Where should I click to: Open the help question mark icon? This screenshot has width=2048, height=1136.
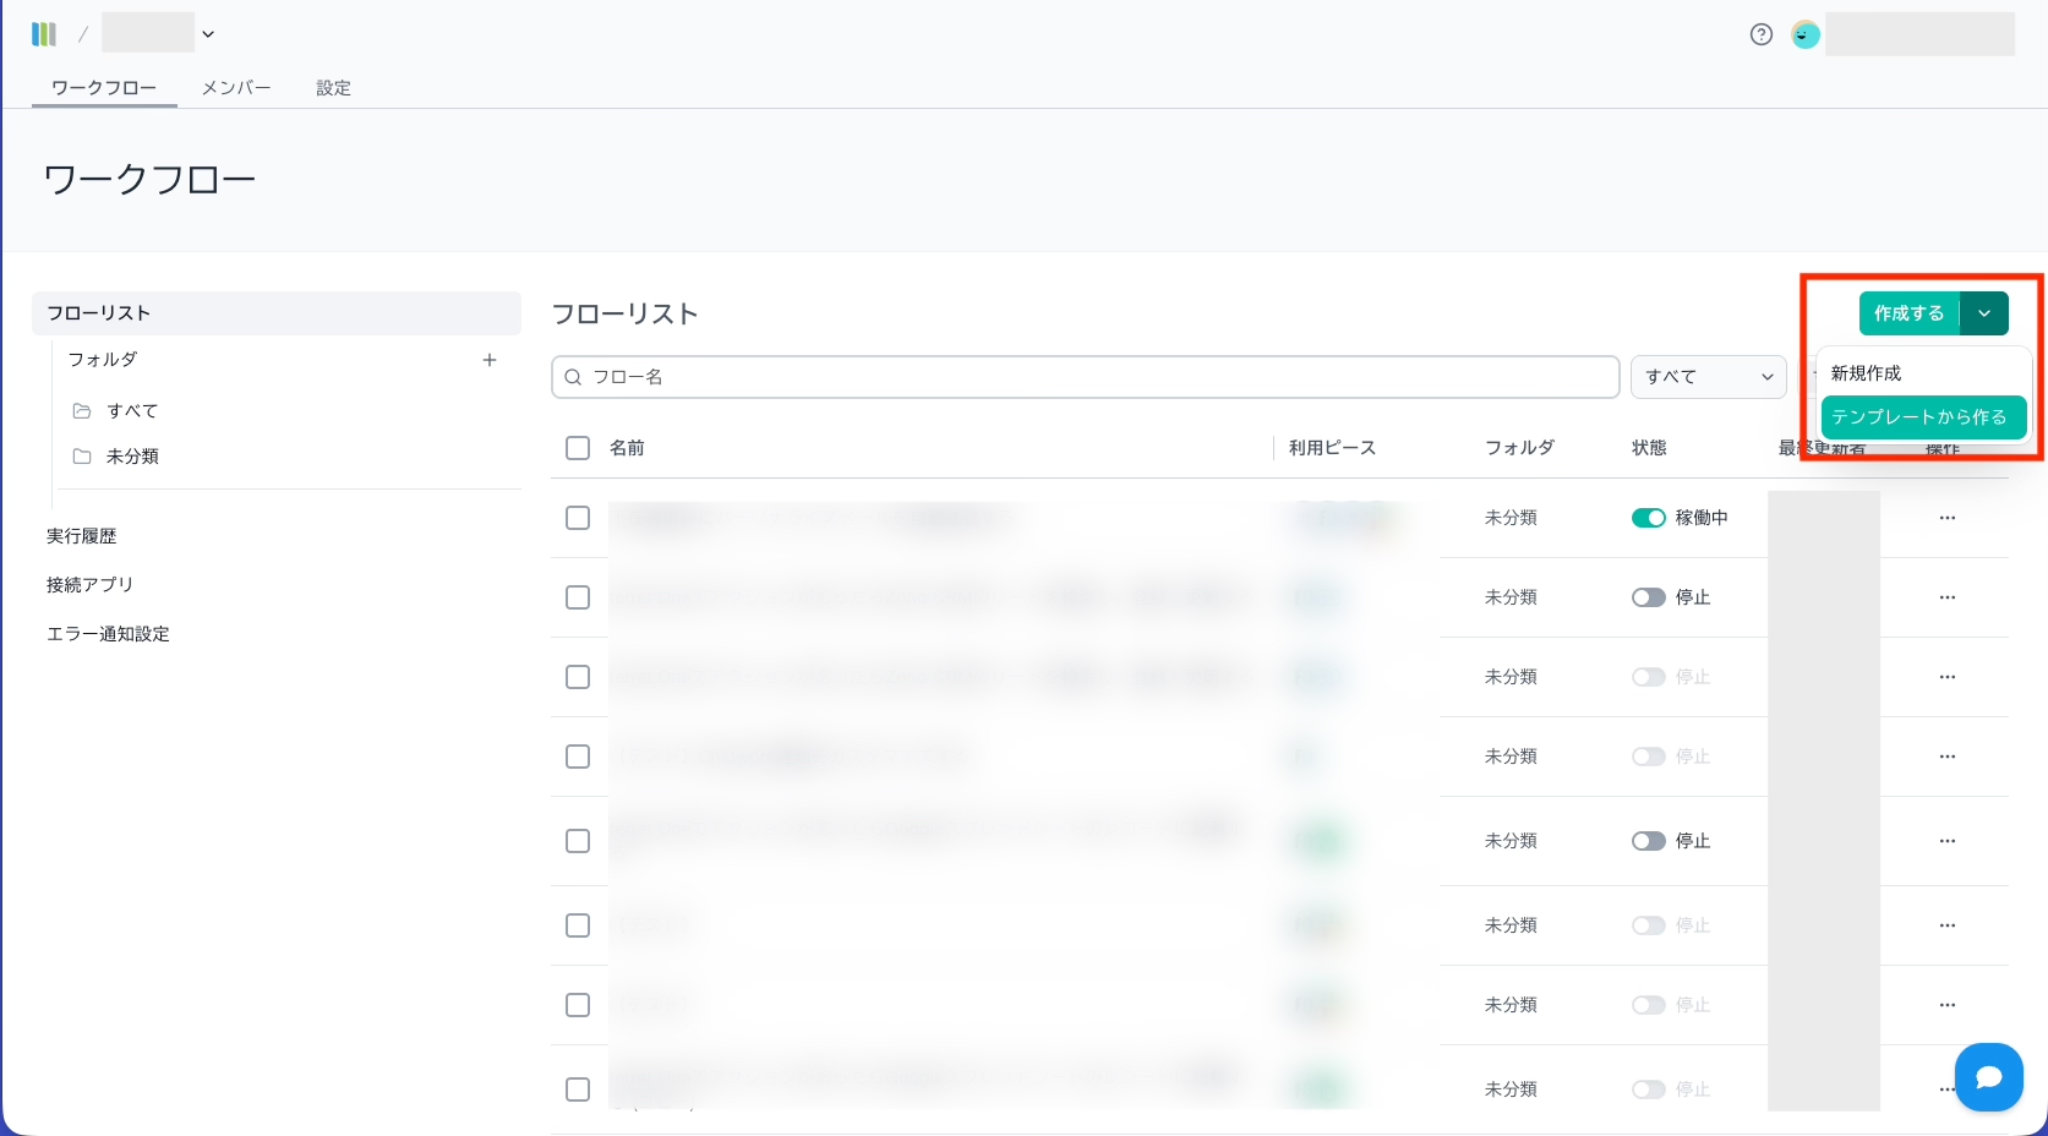(x=1761, y=35)
